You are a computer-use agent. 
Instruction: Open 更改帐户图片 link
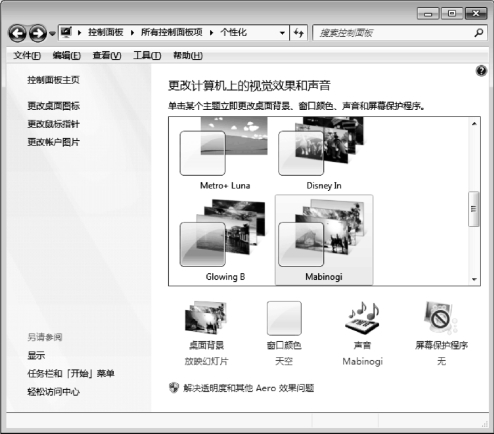point(53,142)
